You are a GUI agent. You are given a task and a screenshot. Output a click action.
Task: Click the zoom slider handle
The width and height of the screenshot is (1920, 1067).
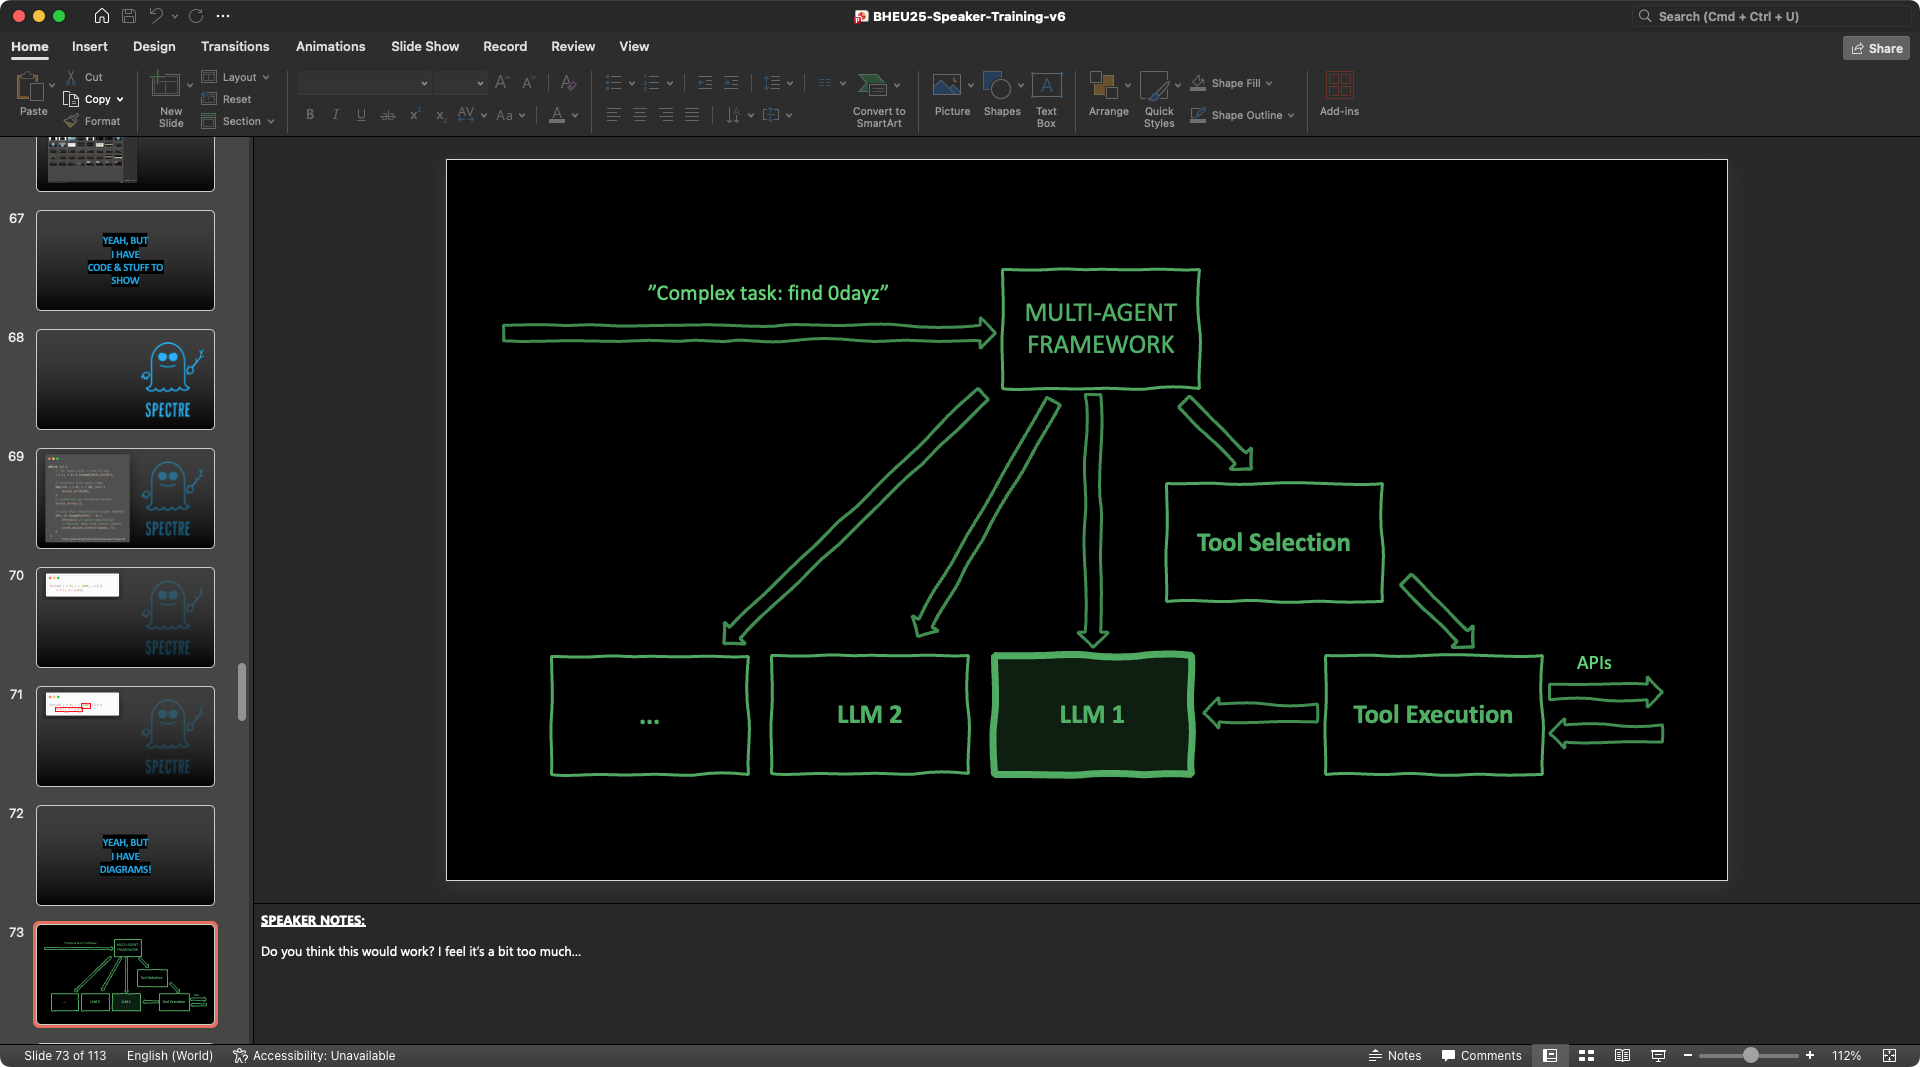coord(1751,1056)
